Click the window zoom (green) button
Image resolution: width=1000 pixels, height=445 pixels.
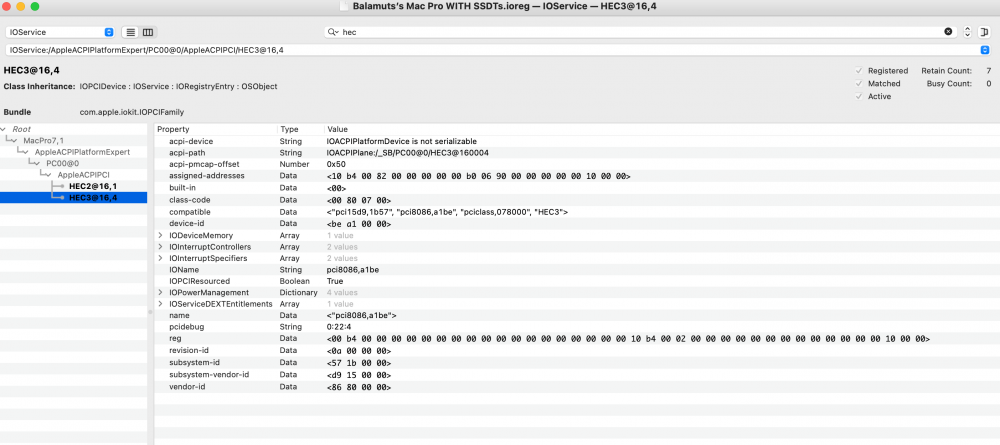click(34, 6)
